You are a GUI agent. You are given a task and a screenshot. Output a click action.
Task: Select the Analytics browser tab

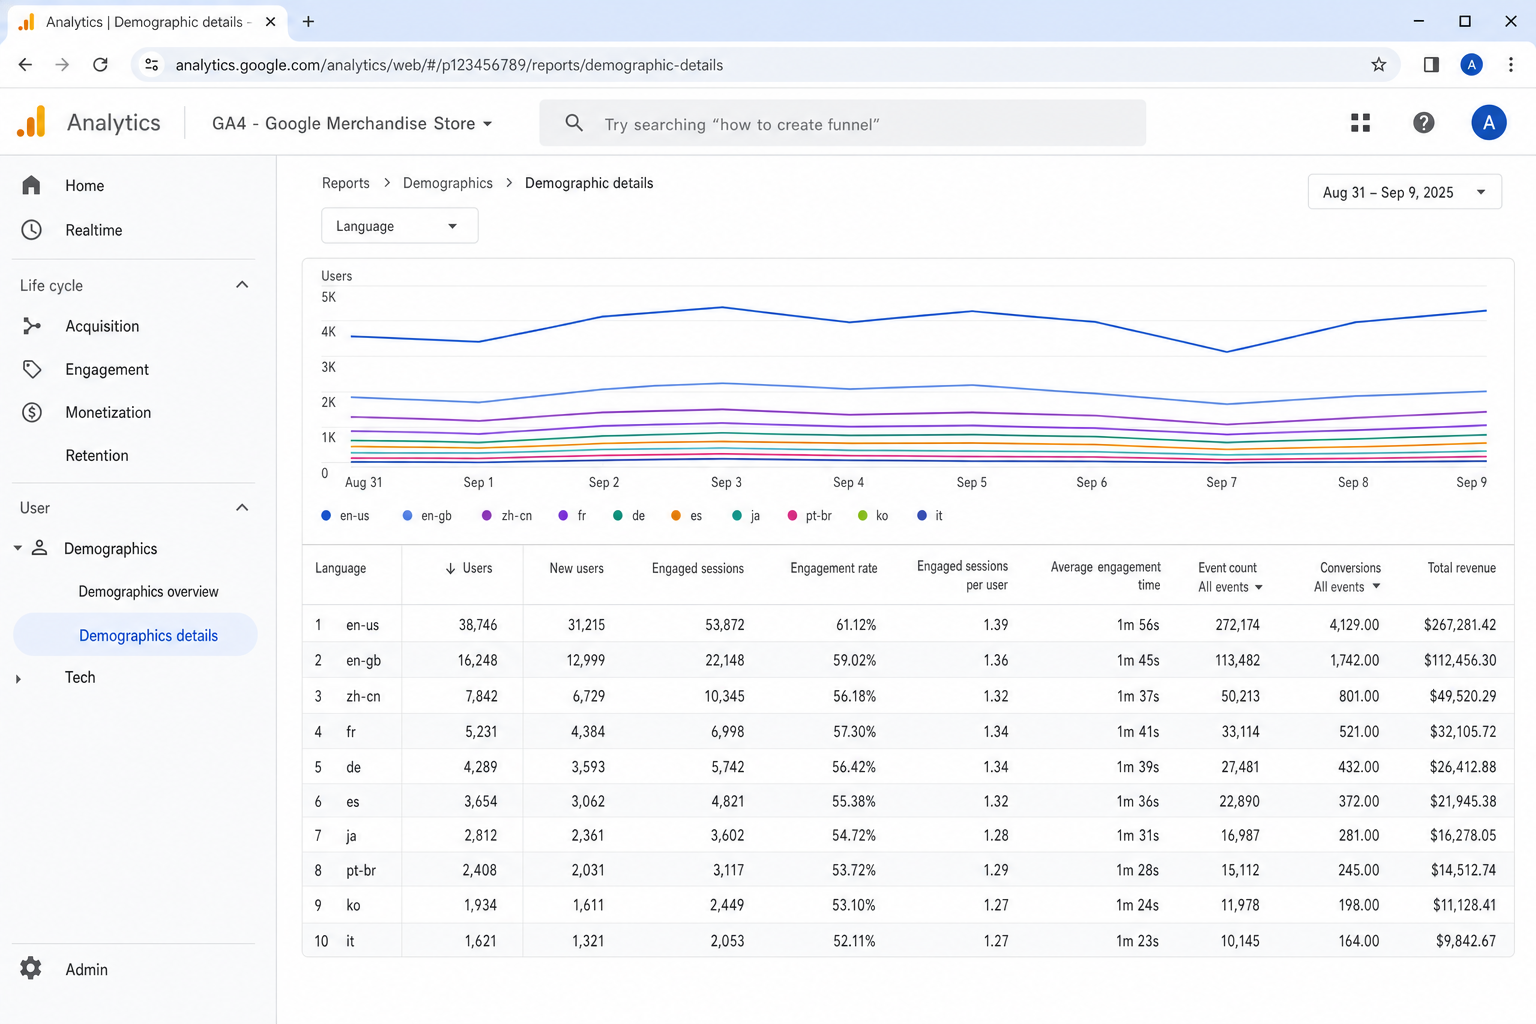point(147,22)
